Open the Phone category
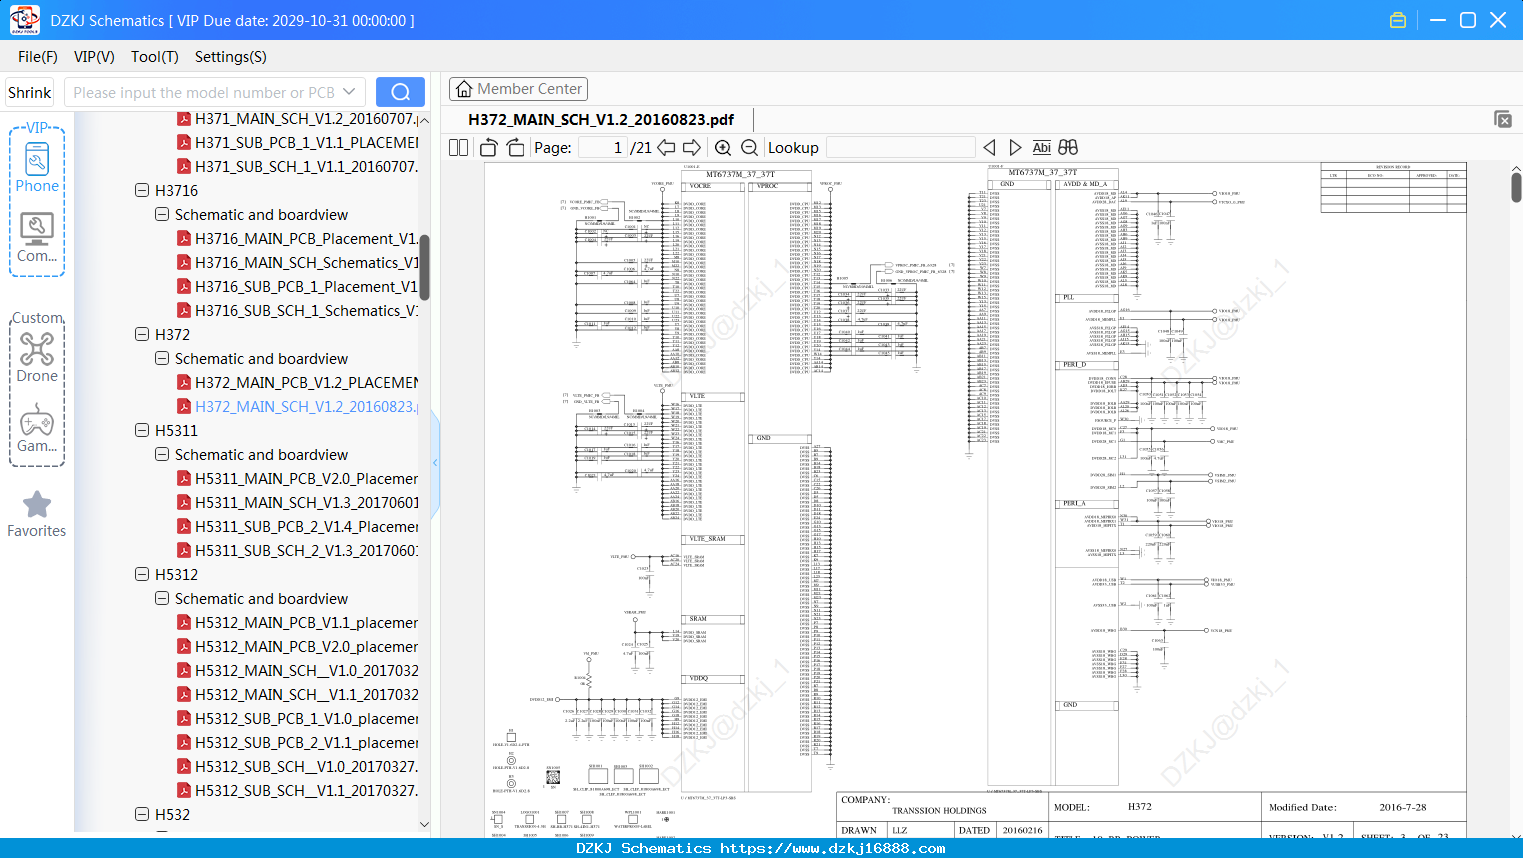Image resolution: width=1523 pixels, height=858 pixels. click(x=37, y=166)
